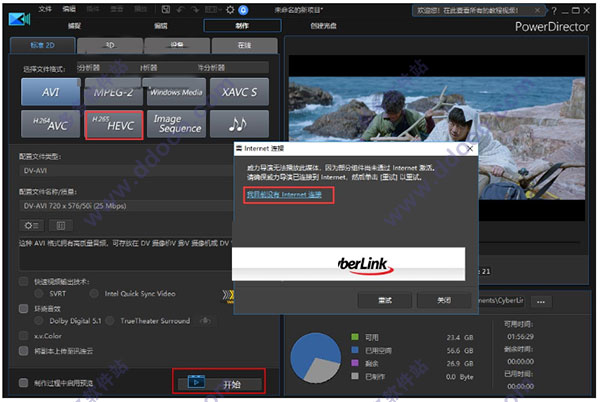Click the blue notification bell icon
The height and width of the screenshot is (402, 600).
pos(243,10)
